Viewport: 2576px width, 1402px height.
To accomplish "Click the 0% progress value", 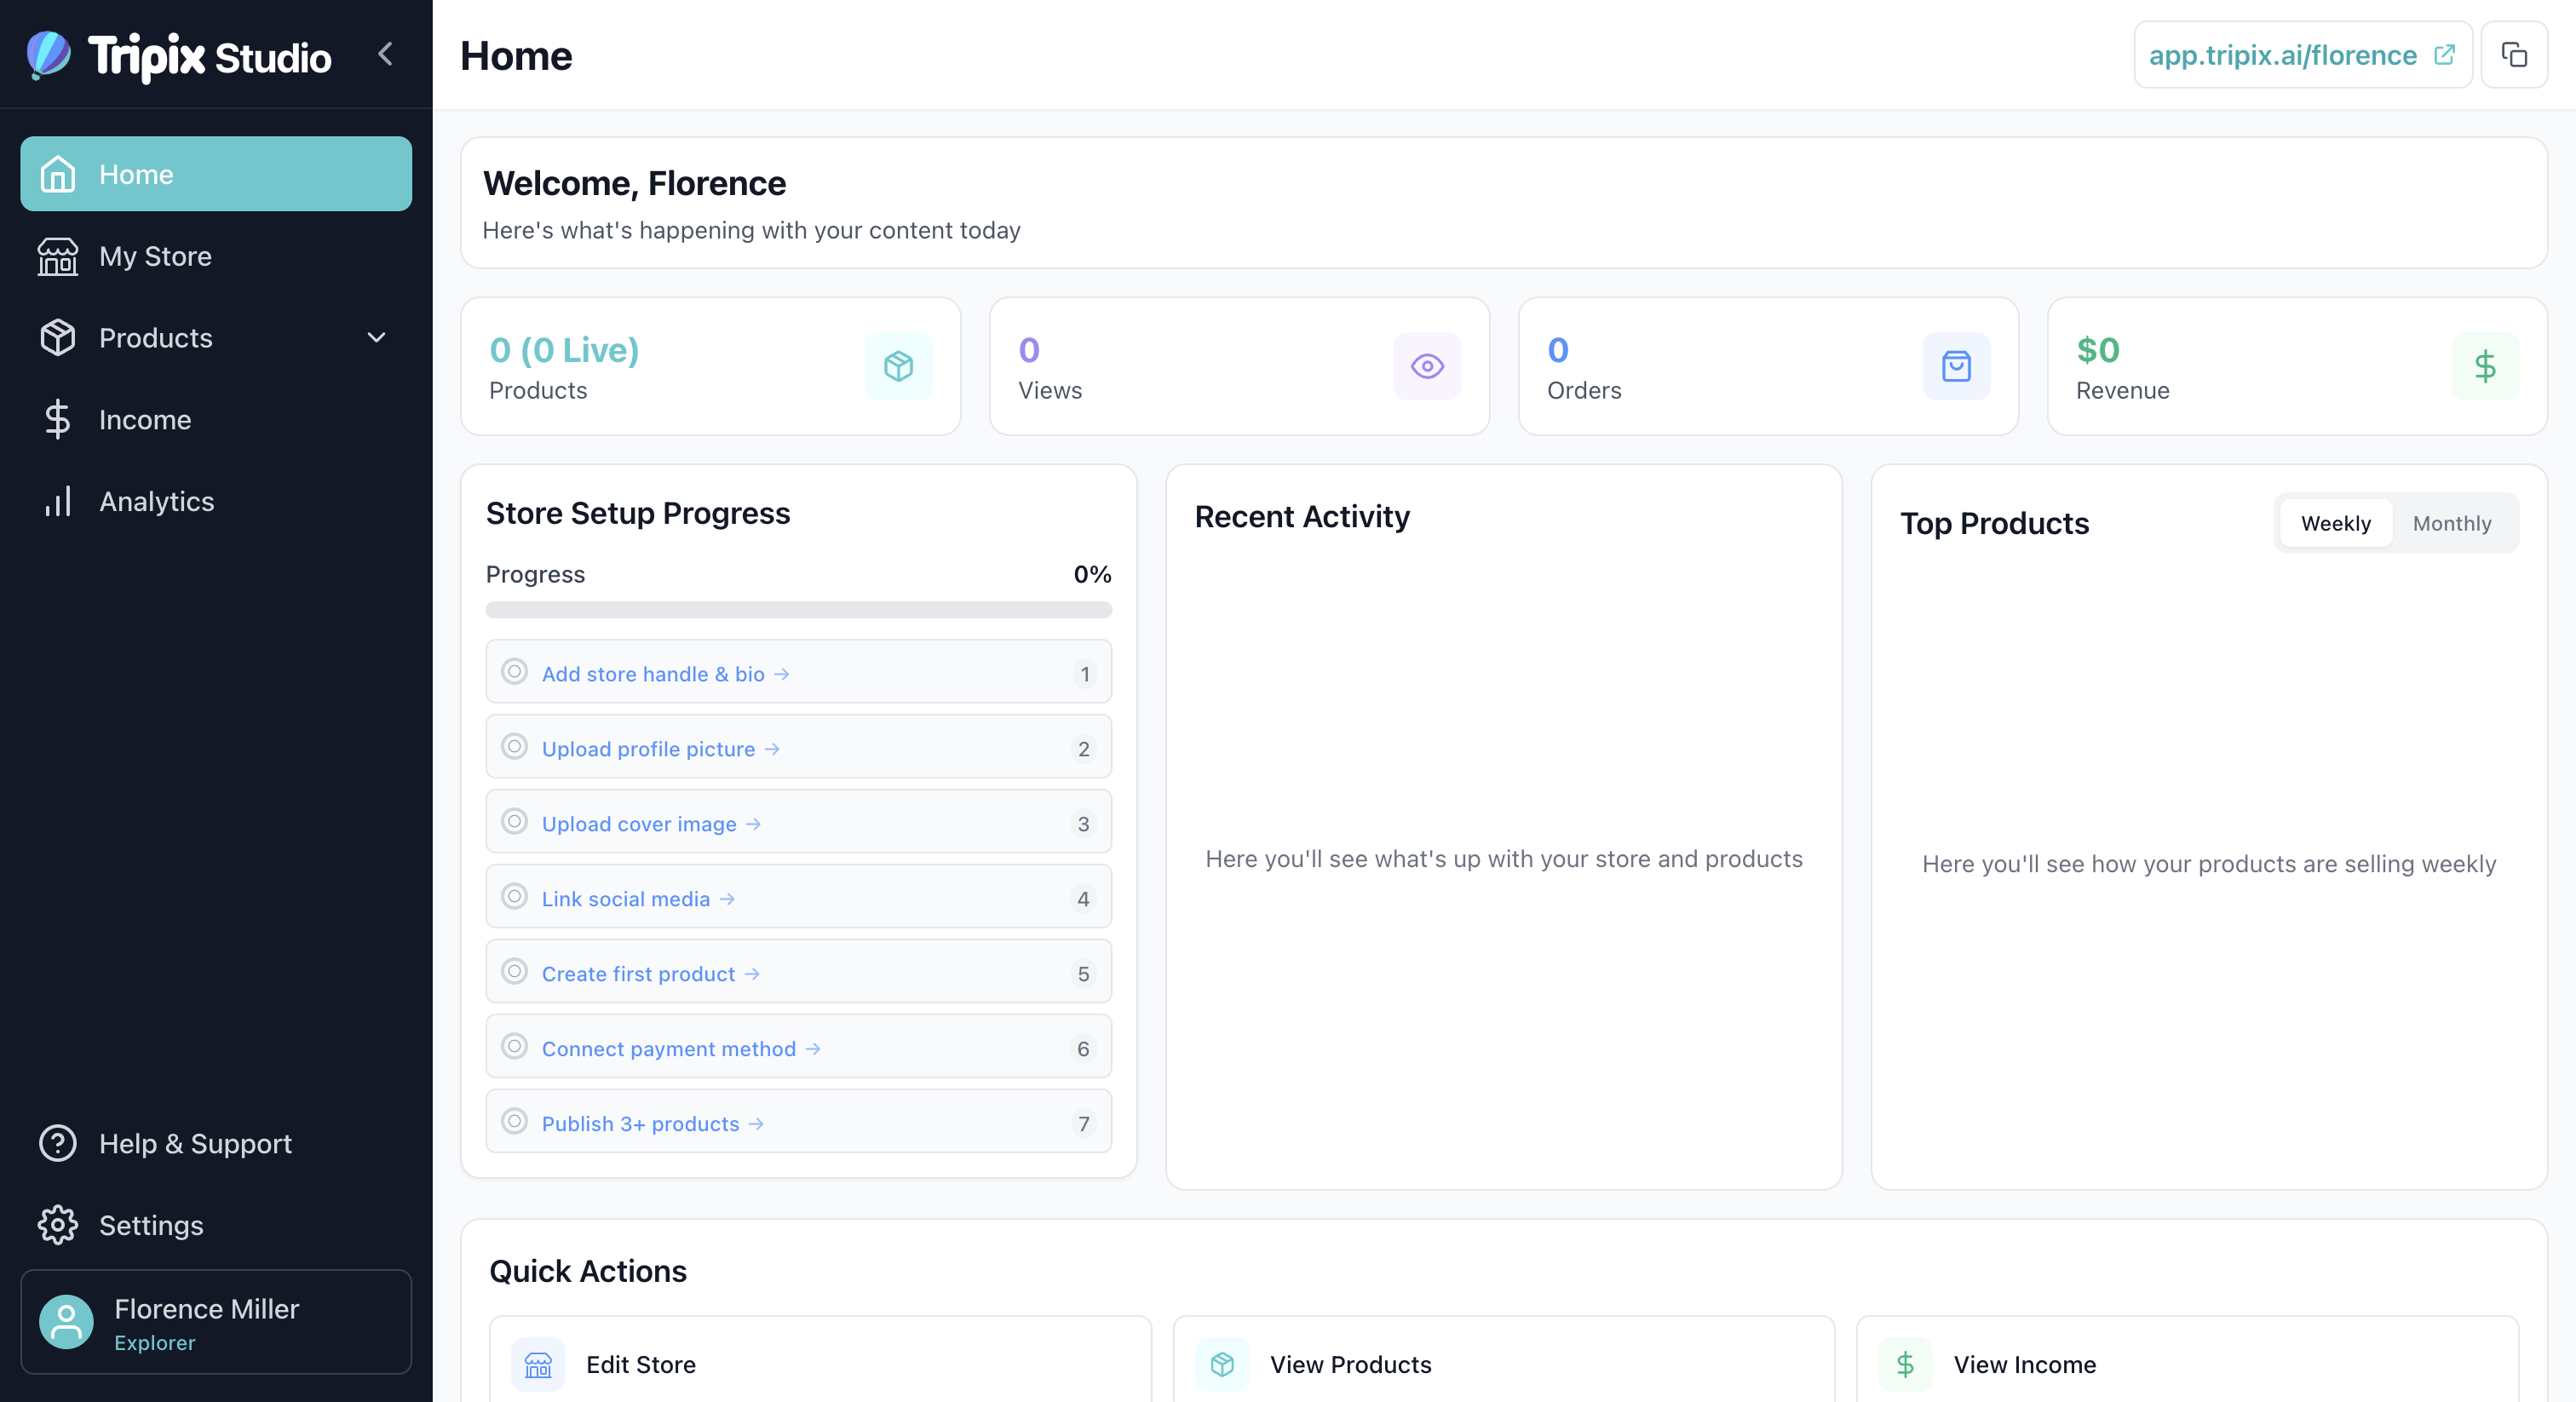I will (1092, 575).
